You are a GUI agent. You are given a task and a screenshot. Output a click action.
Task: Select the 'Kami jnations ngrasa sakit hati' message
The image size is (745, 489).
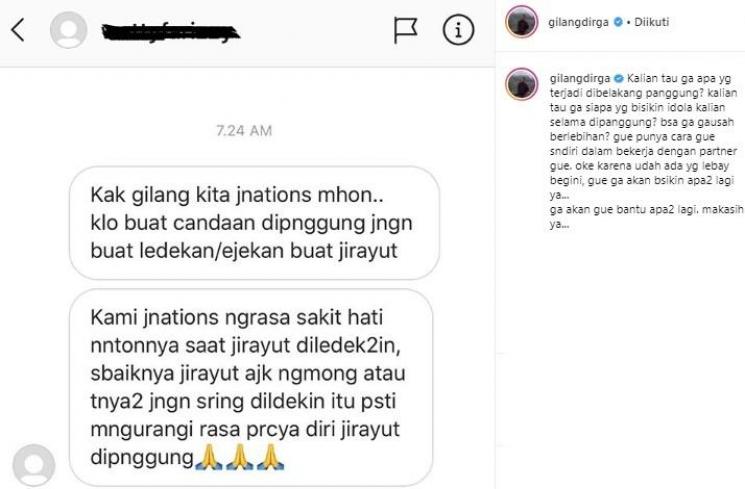point(251,387)
